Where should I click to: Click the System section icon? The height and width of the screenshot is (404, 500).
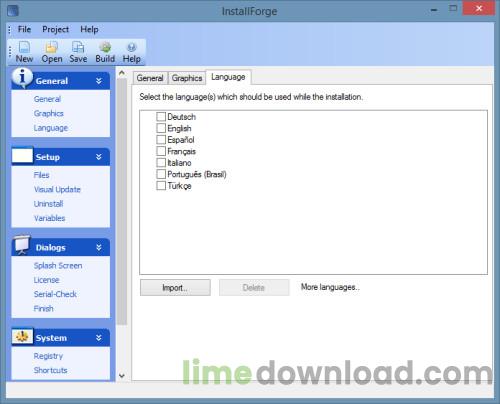[x=22, y=336]
